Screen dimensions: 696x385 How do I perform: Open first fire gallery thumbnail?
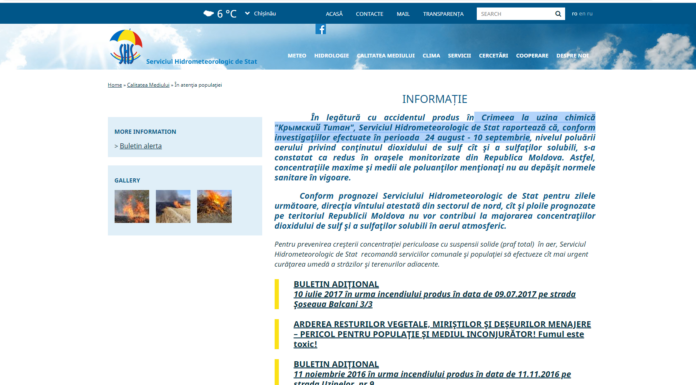pos(132,206)
